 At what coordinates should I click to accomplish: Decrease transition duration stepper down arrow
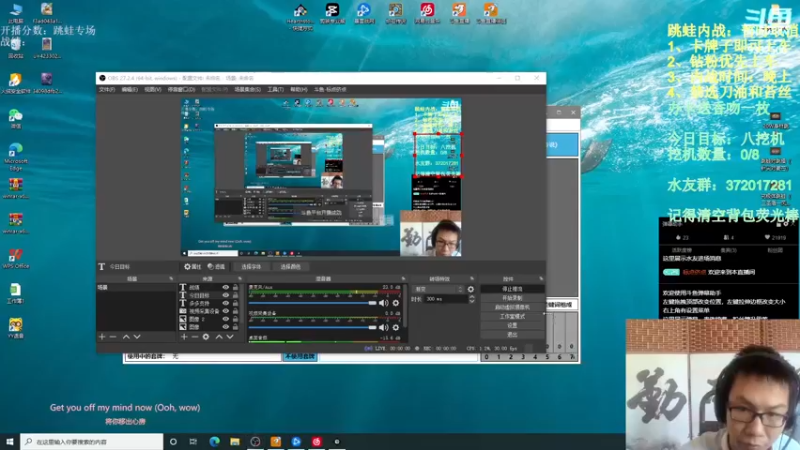[472, 301]
